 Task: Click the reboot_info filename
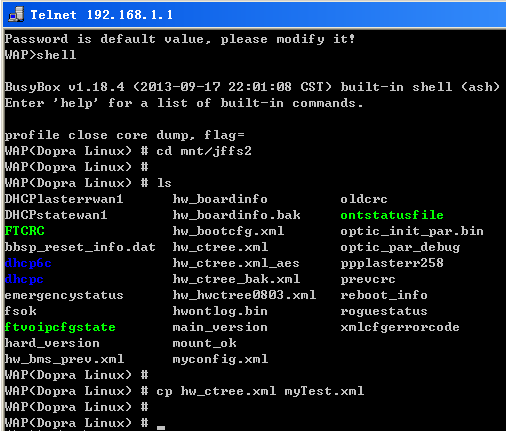click(384, 295)
